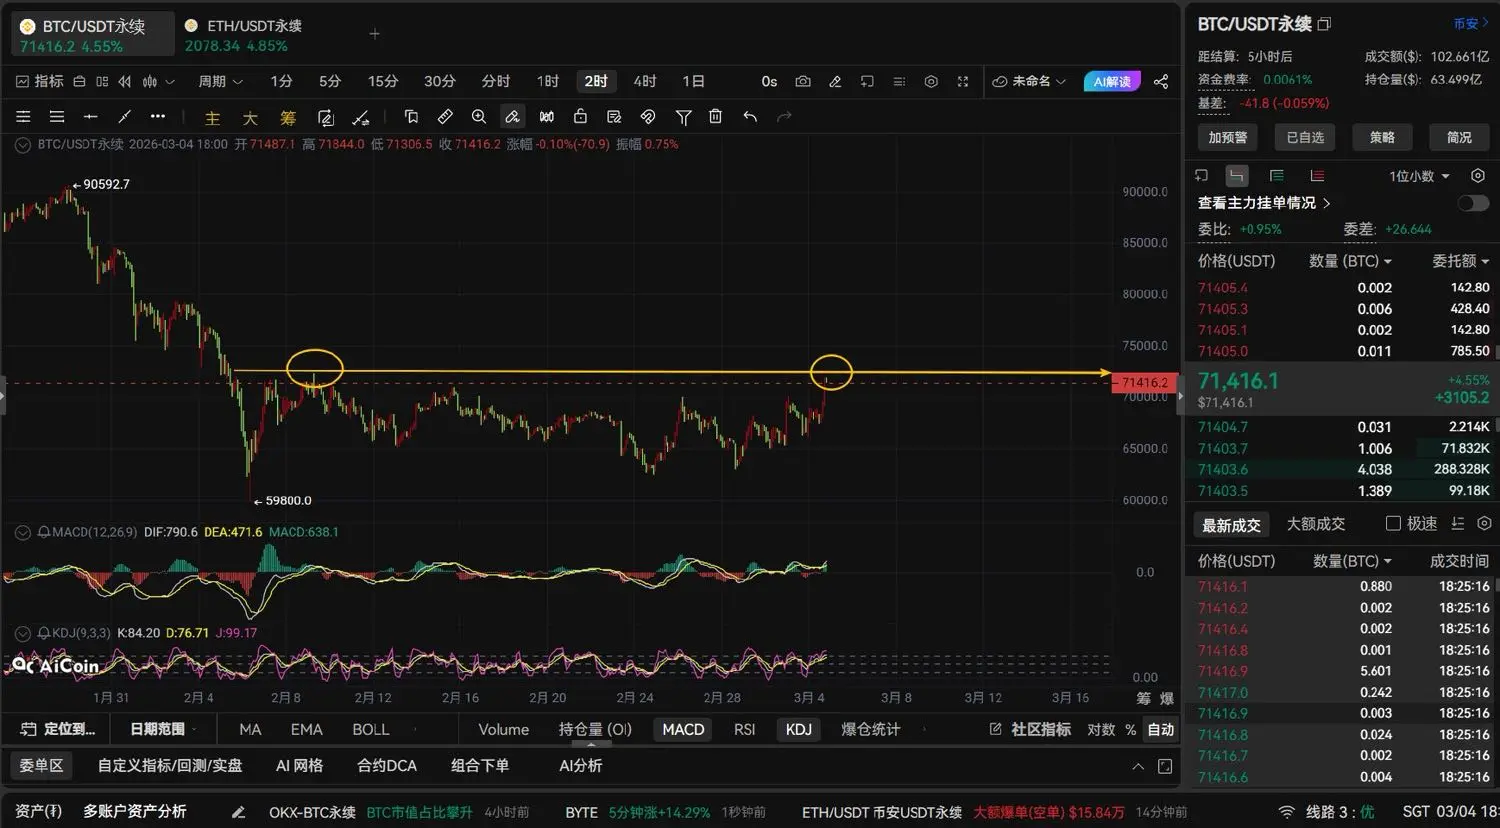The image size is (1500, 828).
Task: Show buy orders only in order book
Action: point(1277,176)
